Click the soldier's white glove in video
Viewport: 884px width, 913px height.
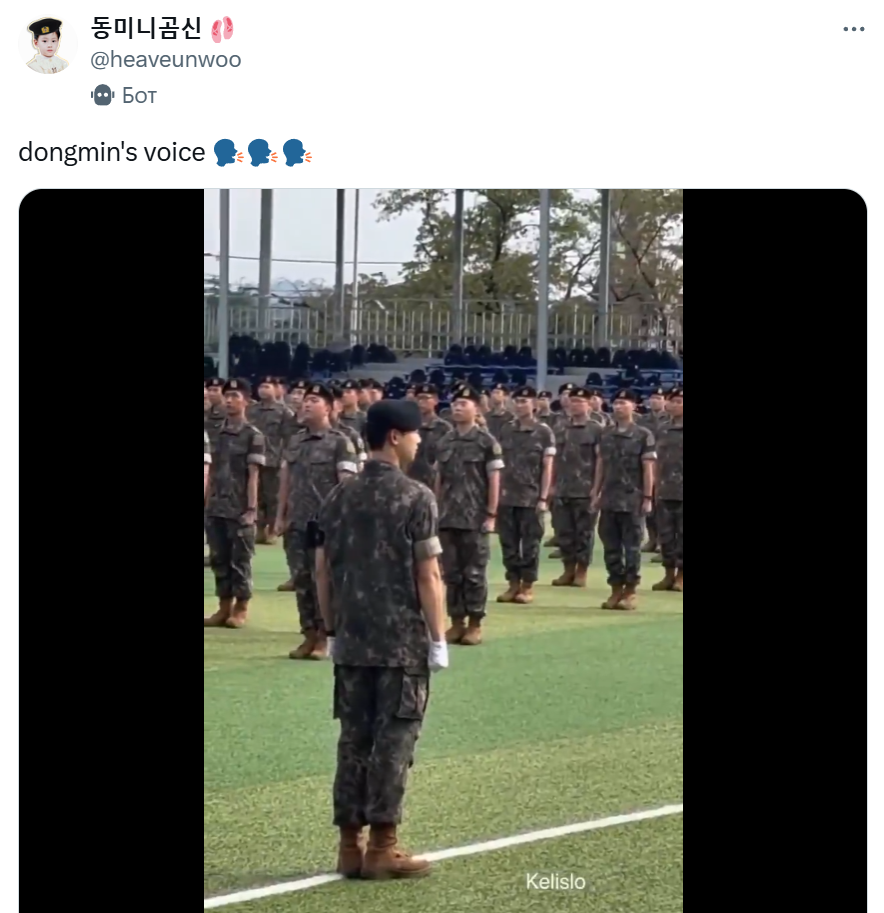click(438, 655)
